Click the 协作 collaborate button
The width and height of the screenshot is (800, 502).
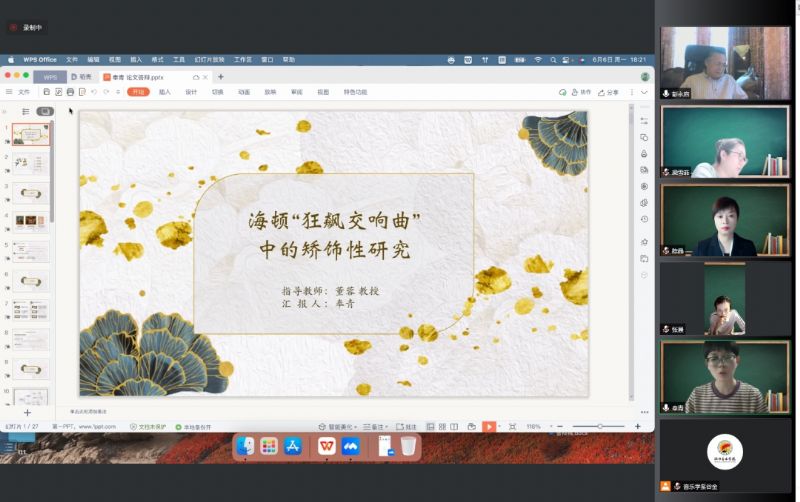(581, 92)
